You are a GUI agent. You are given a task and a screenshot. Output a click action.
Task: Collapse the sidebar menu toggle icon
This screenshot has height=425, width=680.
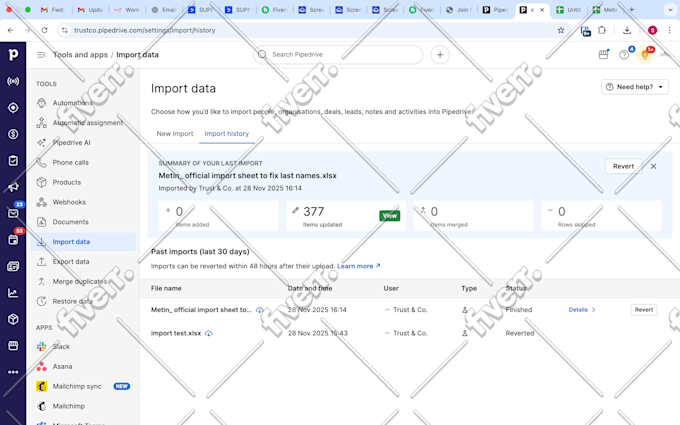(x=41, y=55)
